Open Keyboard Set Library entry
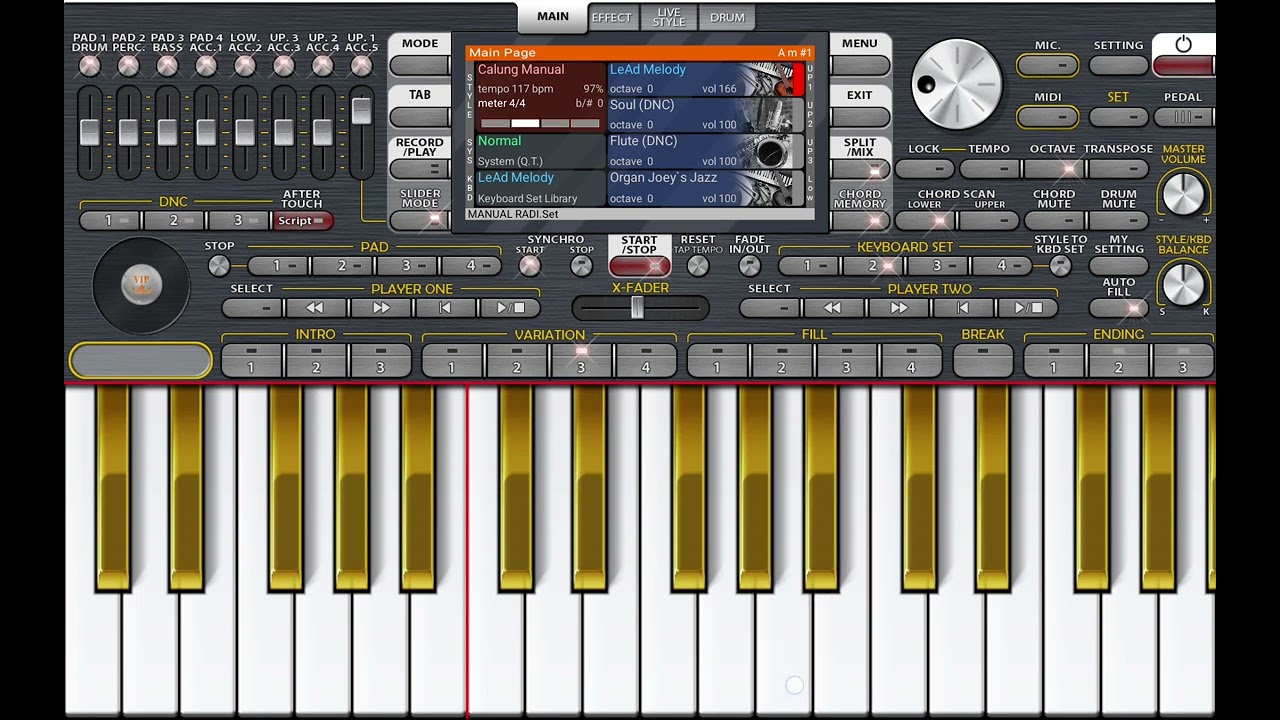Screen dimensions: 1280x720 pos(540,188)
